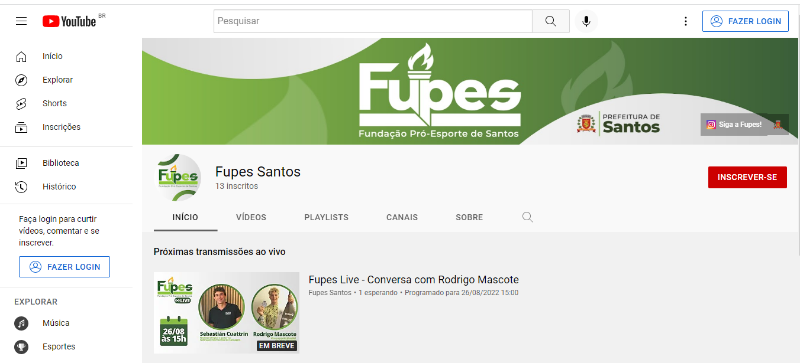The image size is (800, 363).
Task: Start voice search with microphone icon
Action: (x=586, y=21)
